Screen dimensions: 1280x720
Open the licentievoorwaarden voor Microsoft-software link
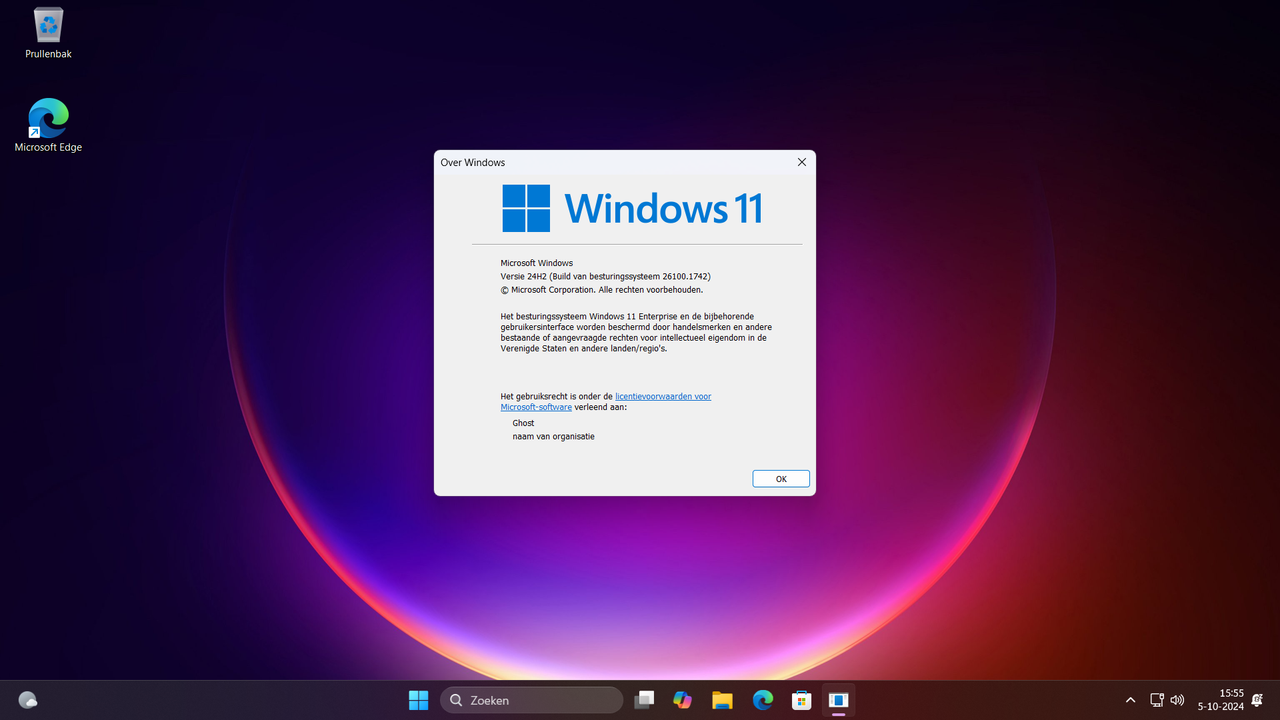point(606,402)
